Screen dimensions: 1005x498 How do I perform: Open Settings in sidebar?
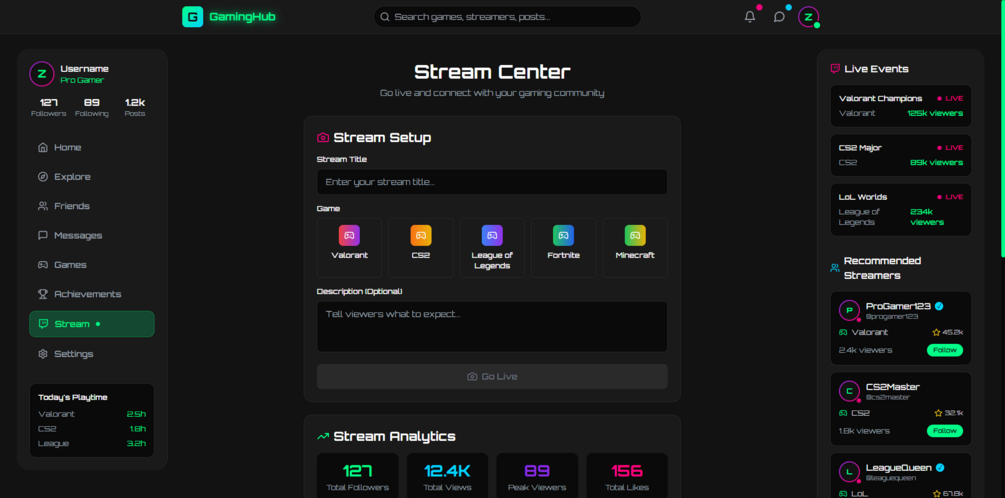pos(92,354)
